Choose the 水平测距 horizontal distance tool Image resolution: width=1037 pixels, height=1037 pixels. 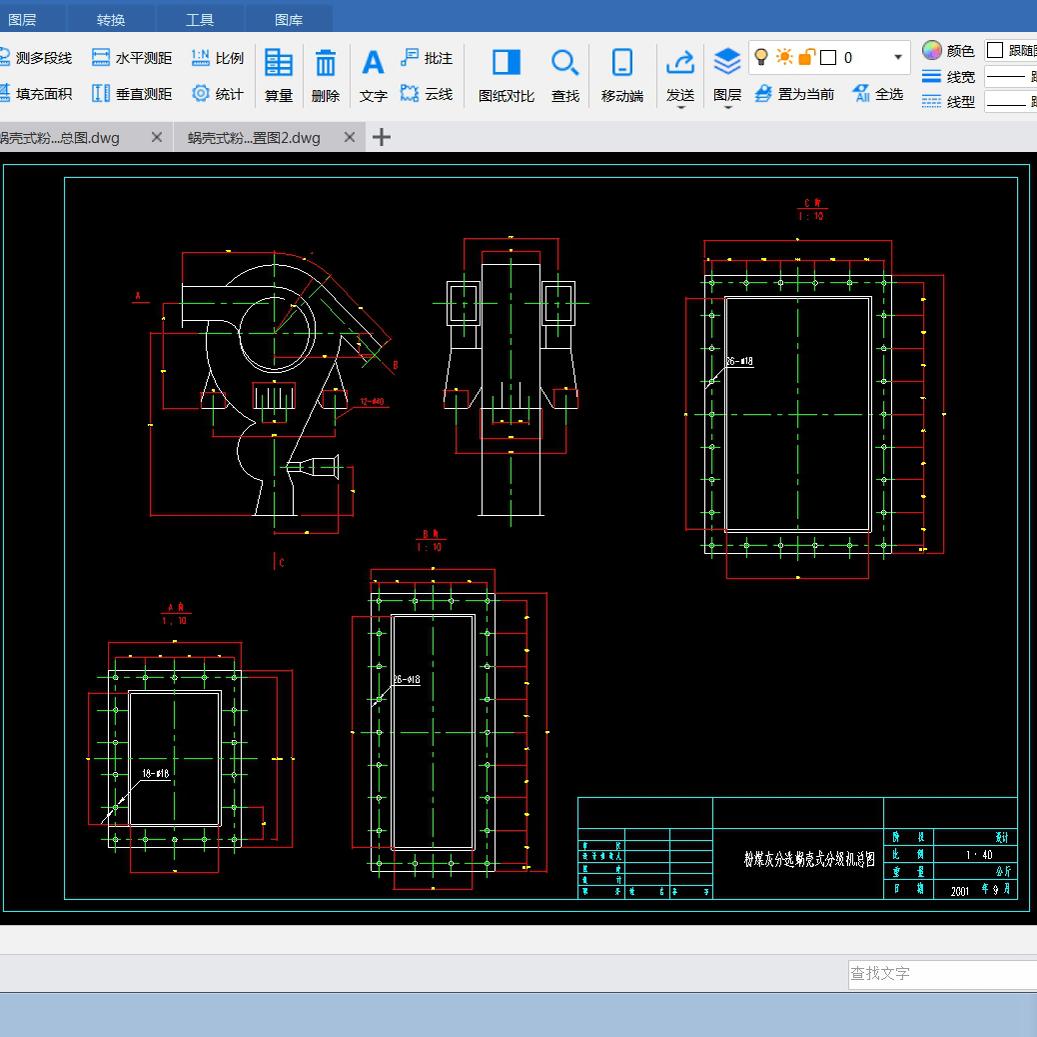pyautogui.click(x=132, y=58)
